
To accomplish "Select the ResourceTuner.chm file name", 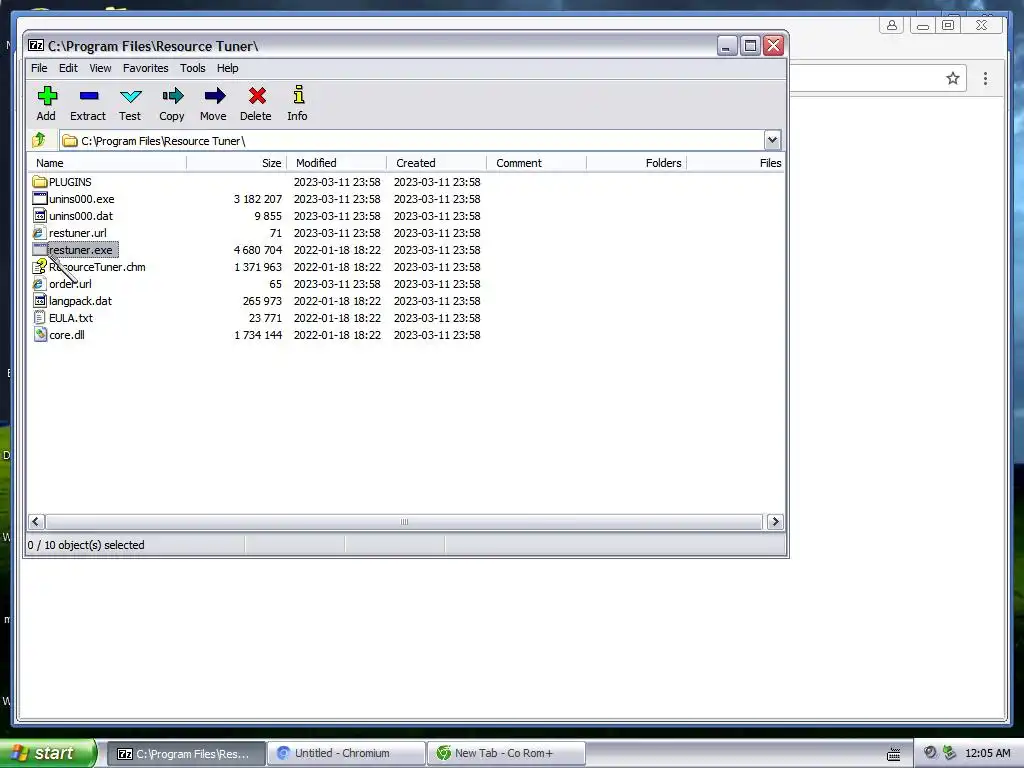I will tap(97, 266).
